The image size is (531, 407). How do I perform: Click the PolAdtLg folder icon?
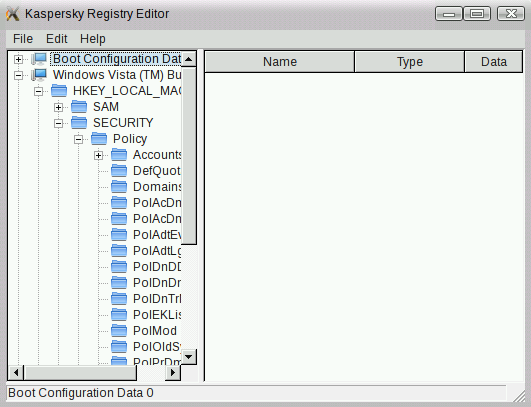click(119, 251)
